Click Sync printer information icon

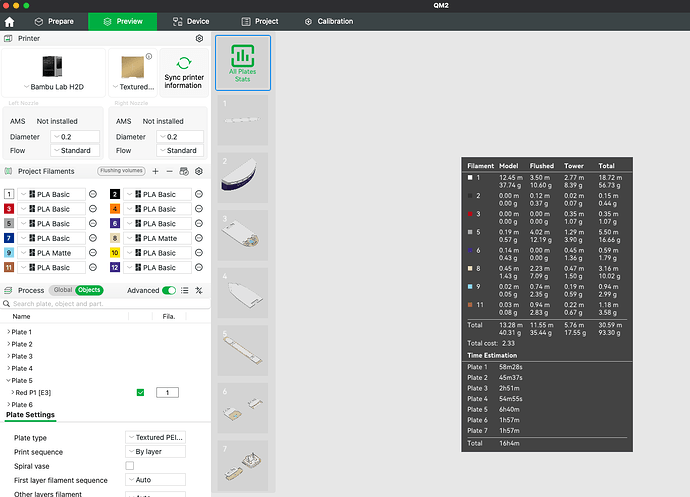point(184,63)
